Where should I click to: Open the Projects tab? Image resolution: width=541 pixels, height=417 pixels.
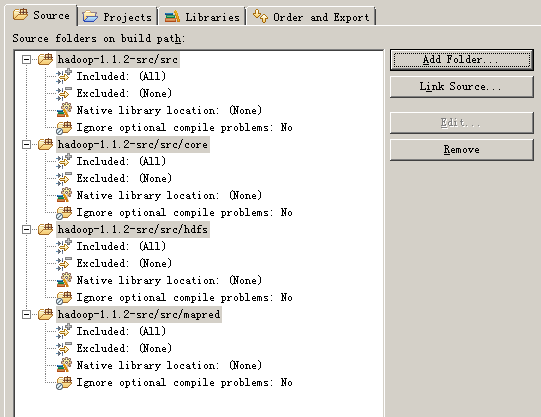click(x=117, y=17)
